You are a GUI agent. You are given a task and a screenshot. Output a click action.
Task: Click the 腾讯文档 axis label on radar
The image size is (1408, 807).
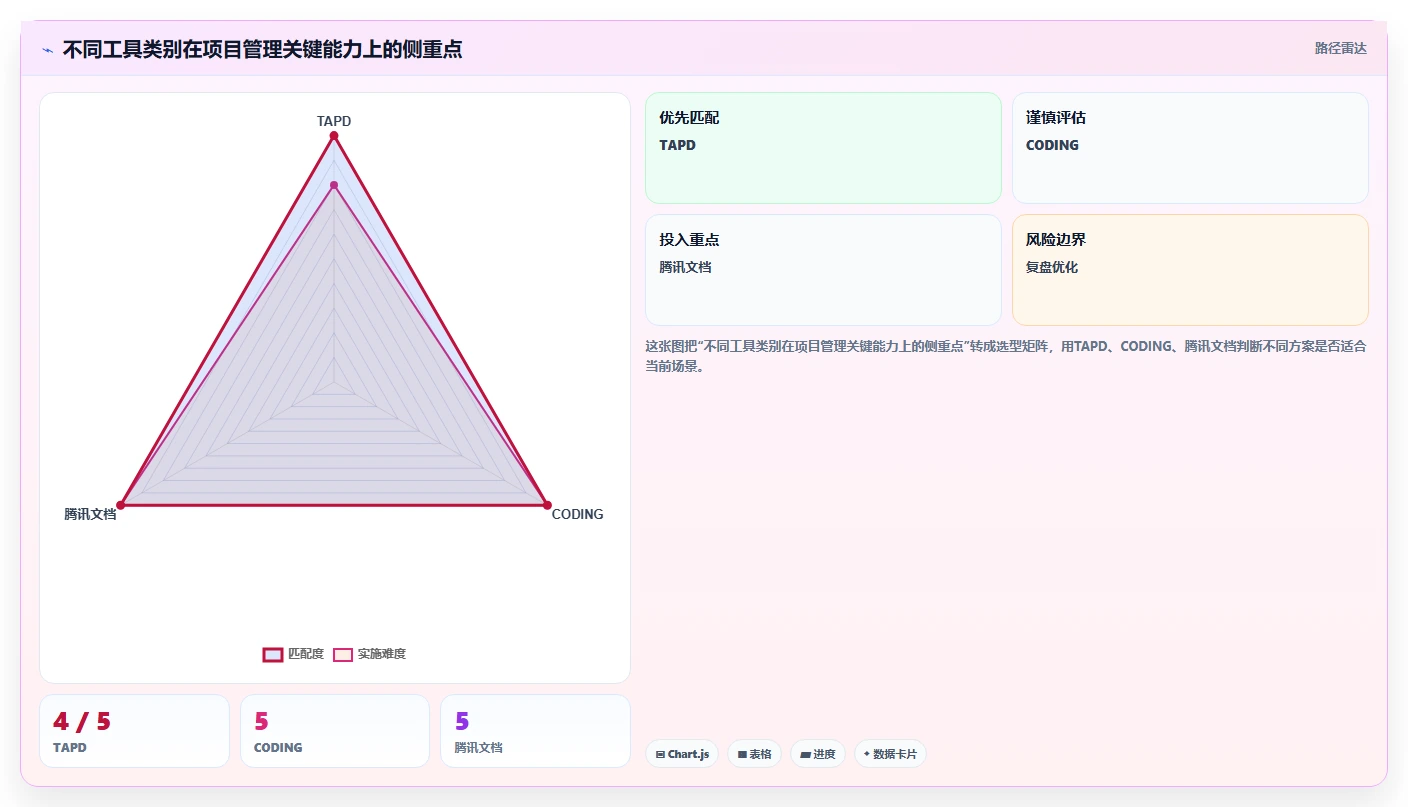[90, 514]
